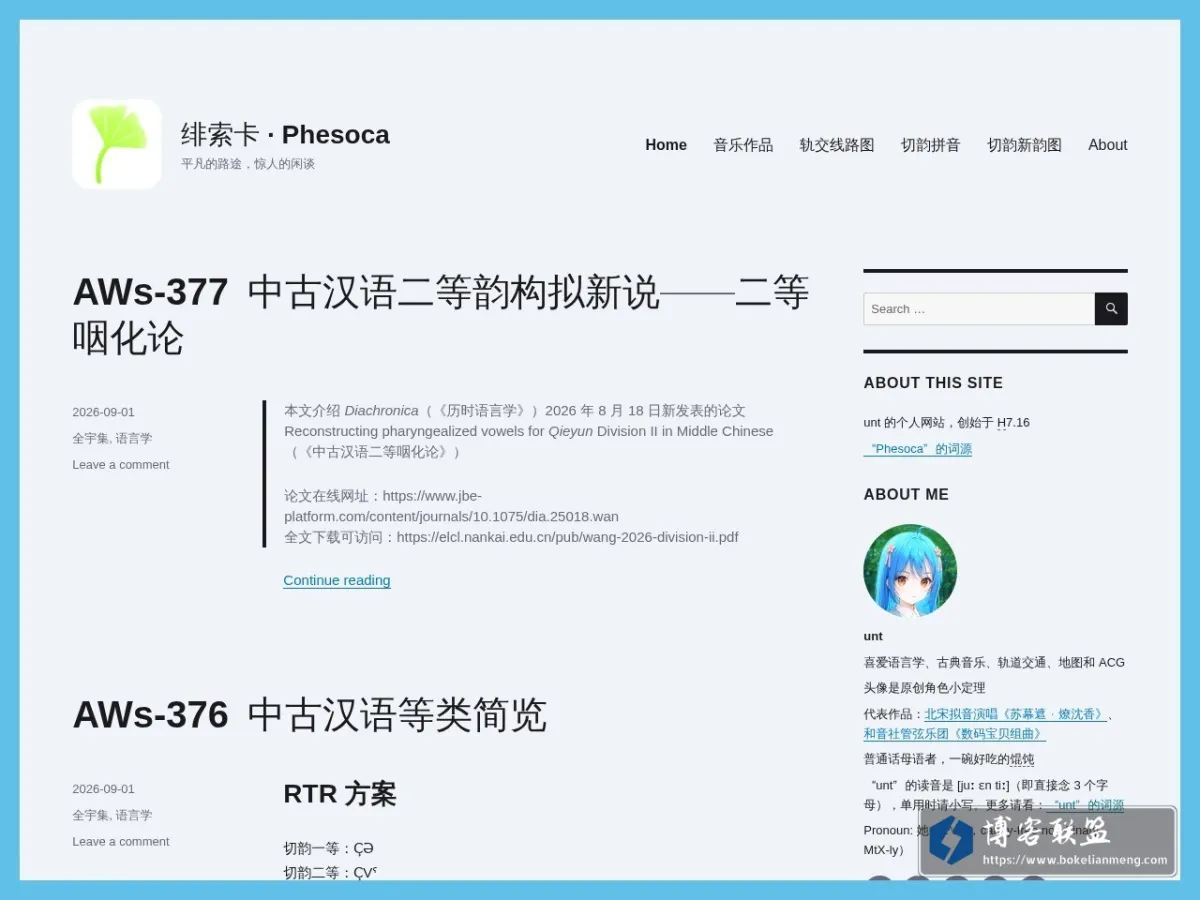Click the RTR 方案 heading
Viewport: 1200px width, 900px height.
340,794
